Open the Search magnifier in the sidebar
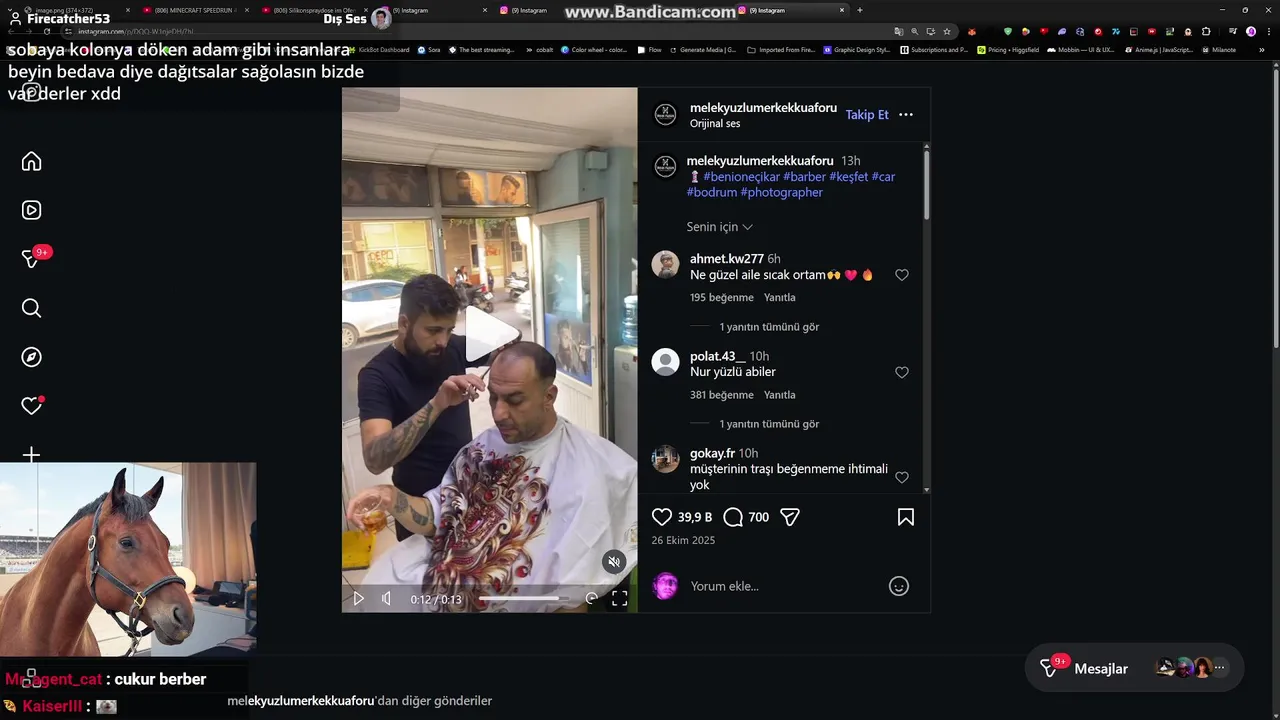The height and width of the screenshot is (720, 1280). point(31,308)
